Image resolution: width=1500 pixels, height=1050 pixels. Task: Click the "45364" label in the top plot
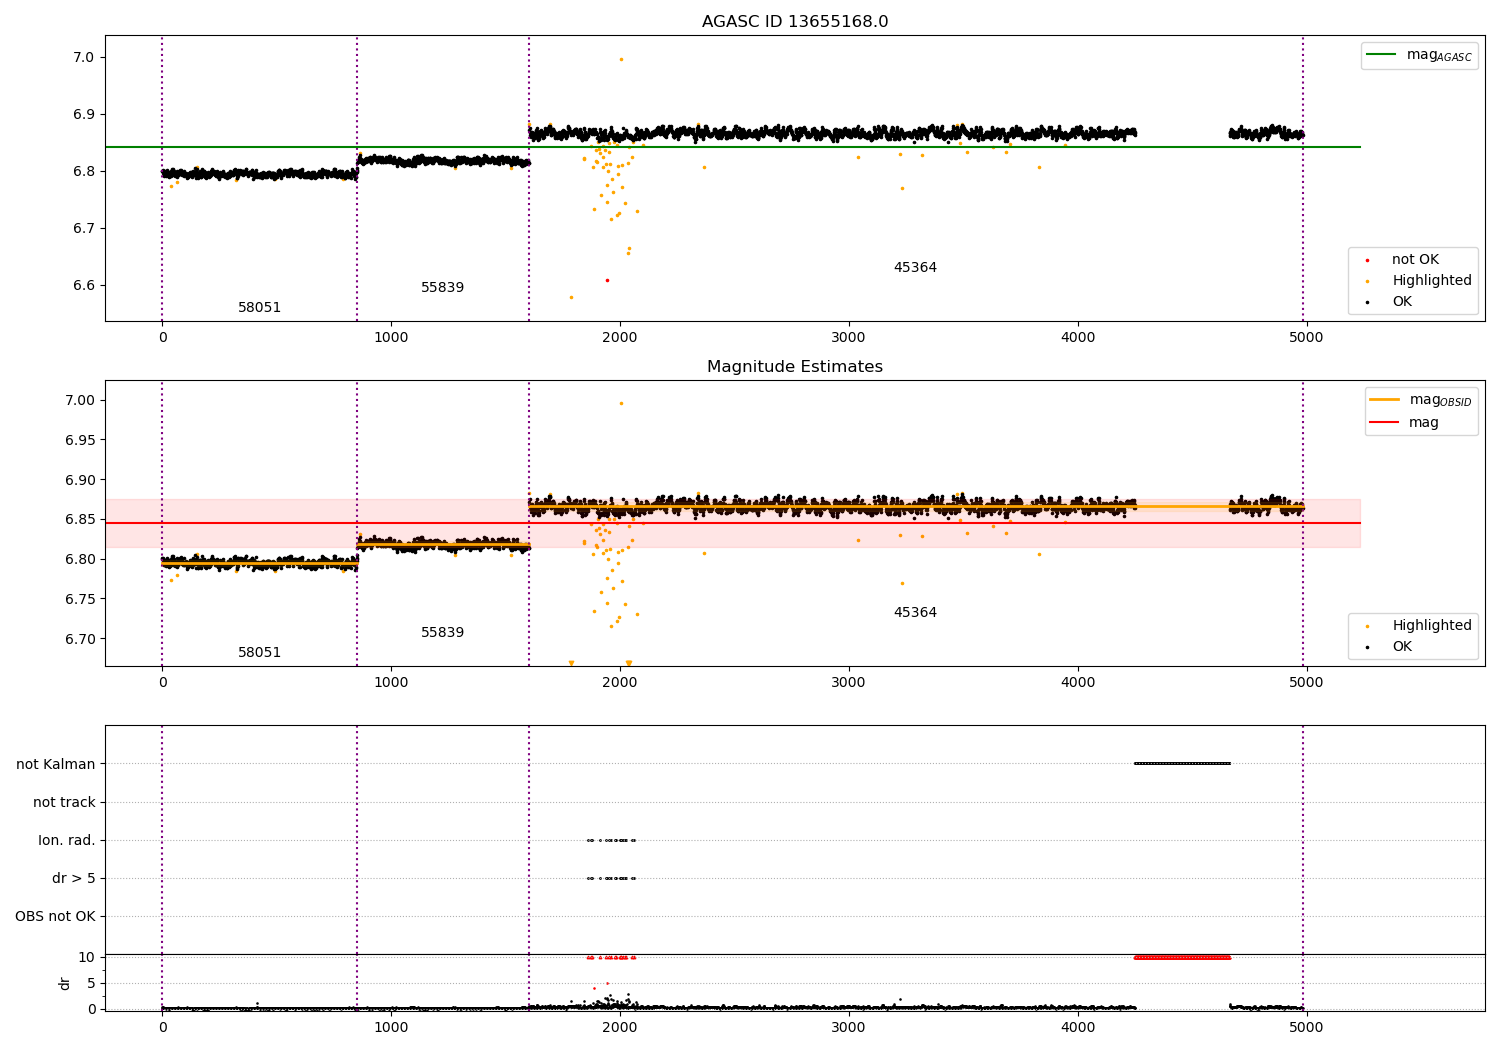[915, 268]
